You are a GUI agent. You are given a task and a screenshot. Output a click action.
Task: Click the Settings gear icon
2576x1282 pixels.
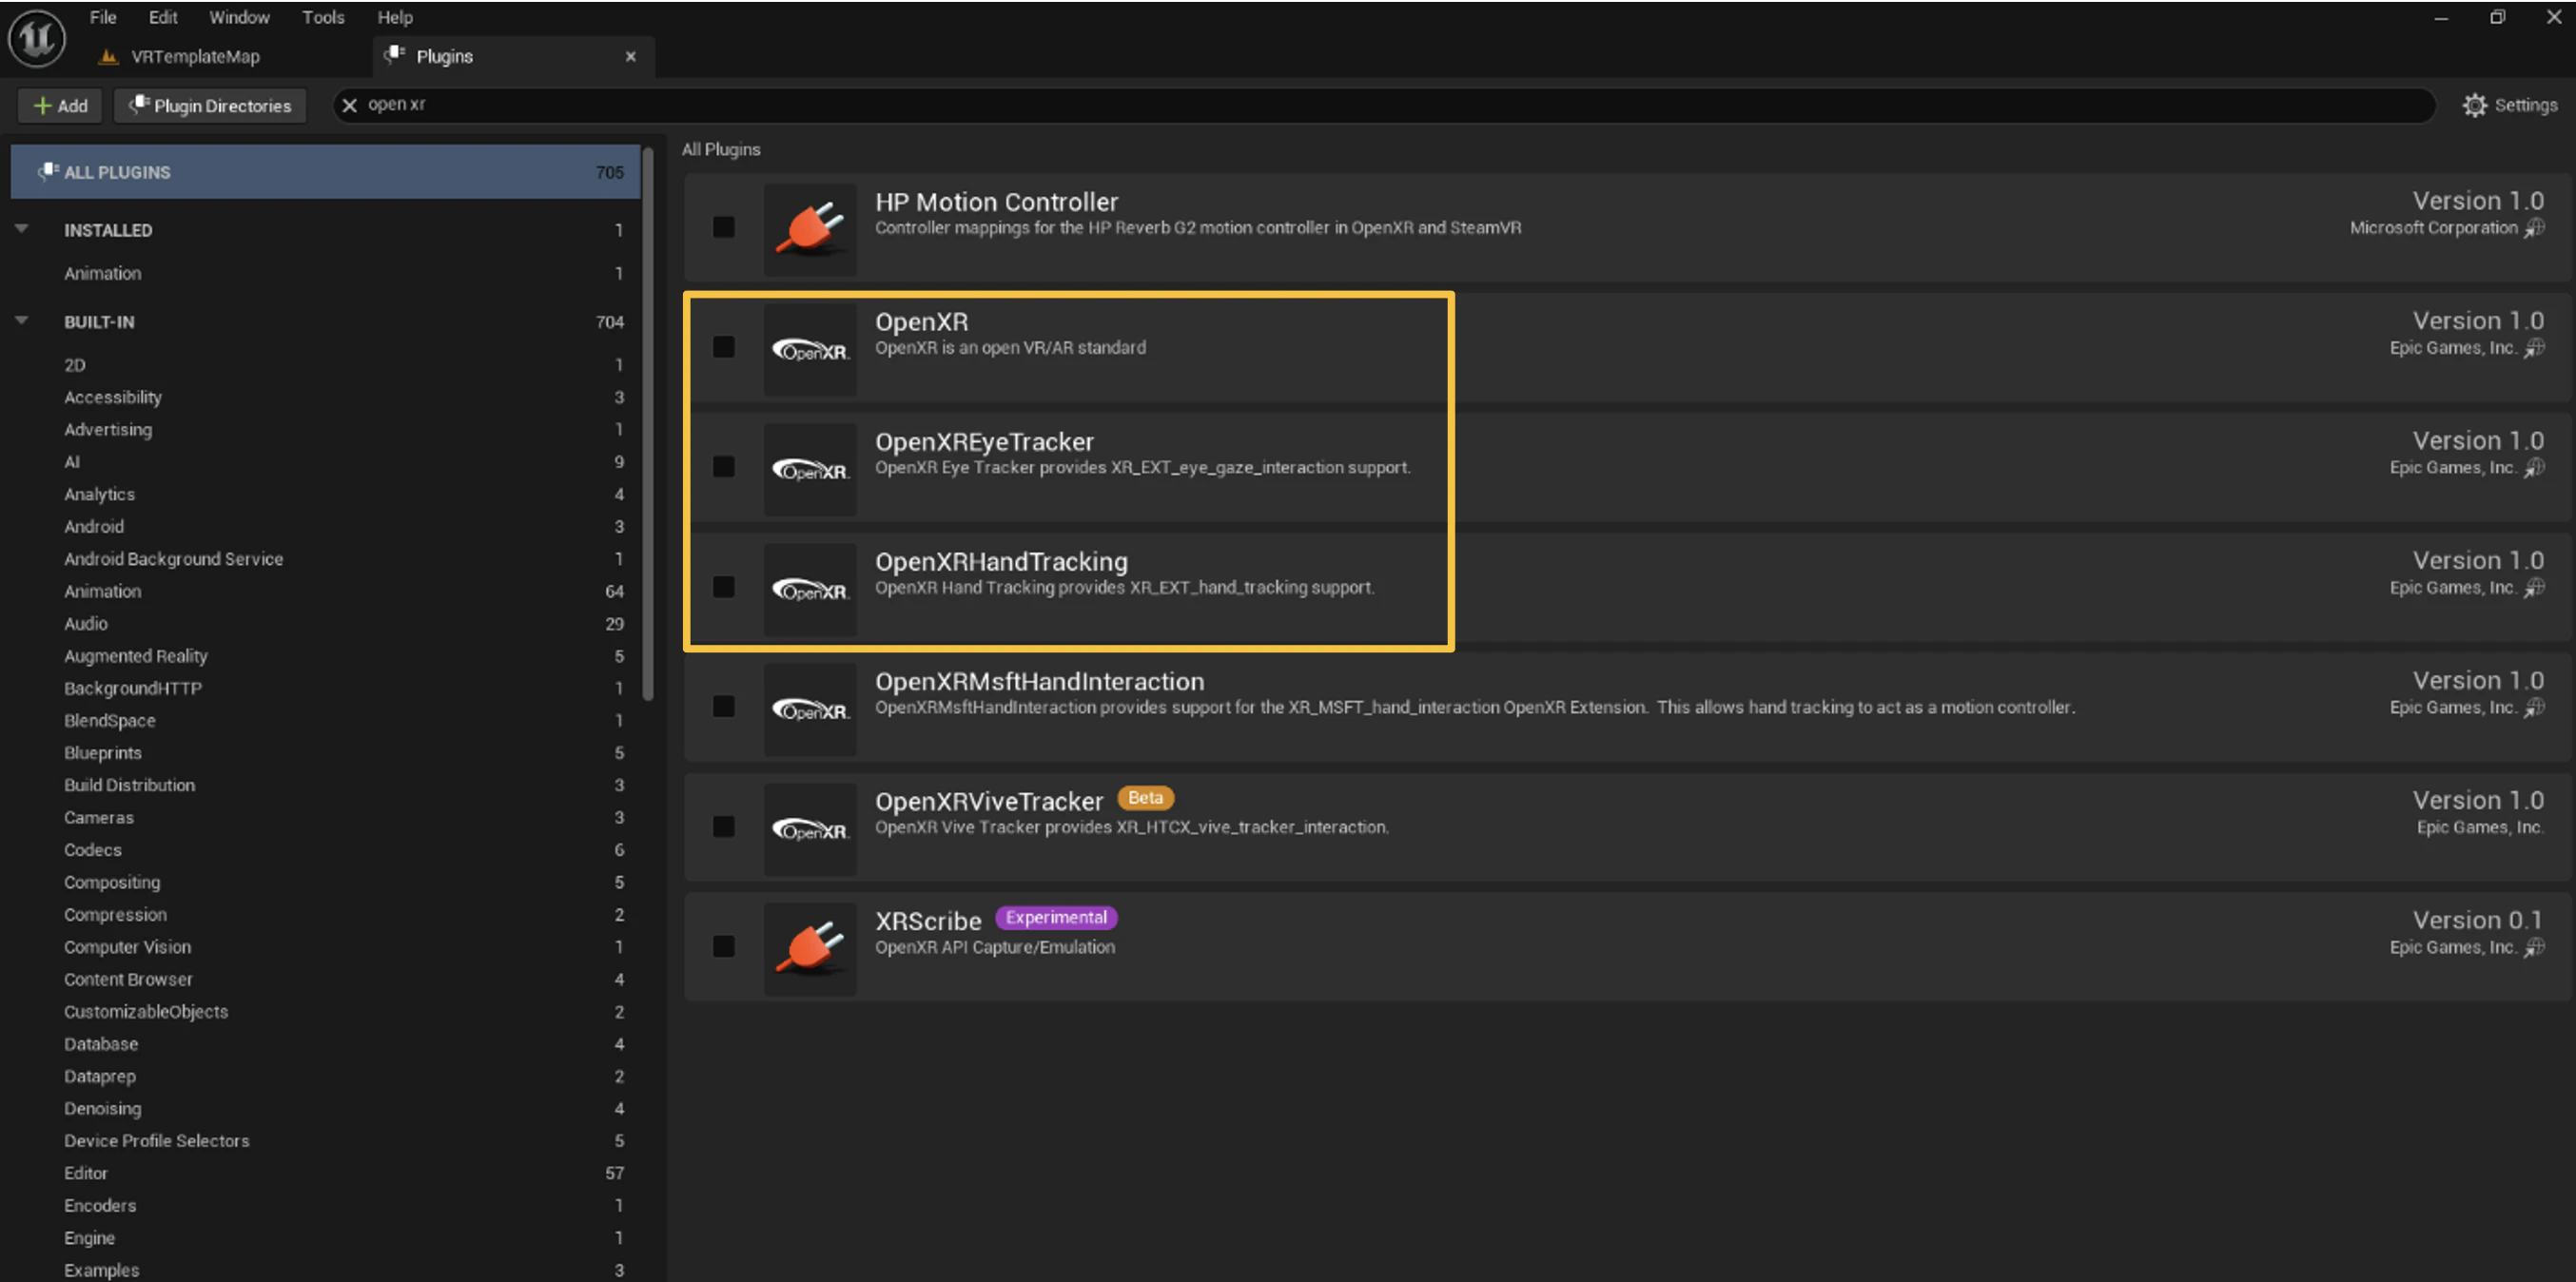(x=2474, y=105)
